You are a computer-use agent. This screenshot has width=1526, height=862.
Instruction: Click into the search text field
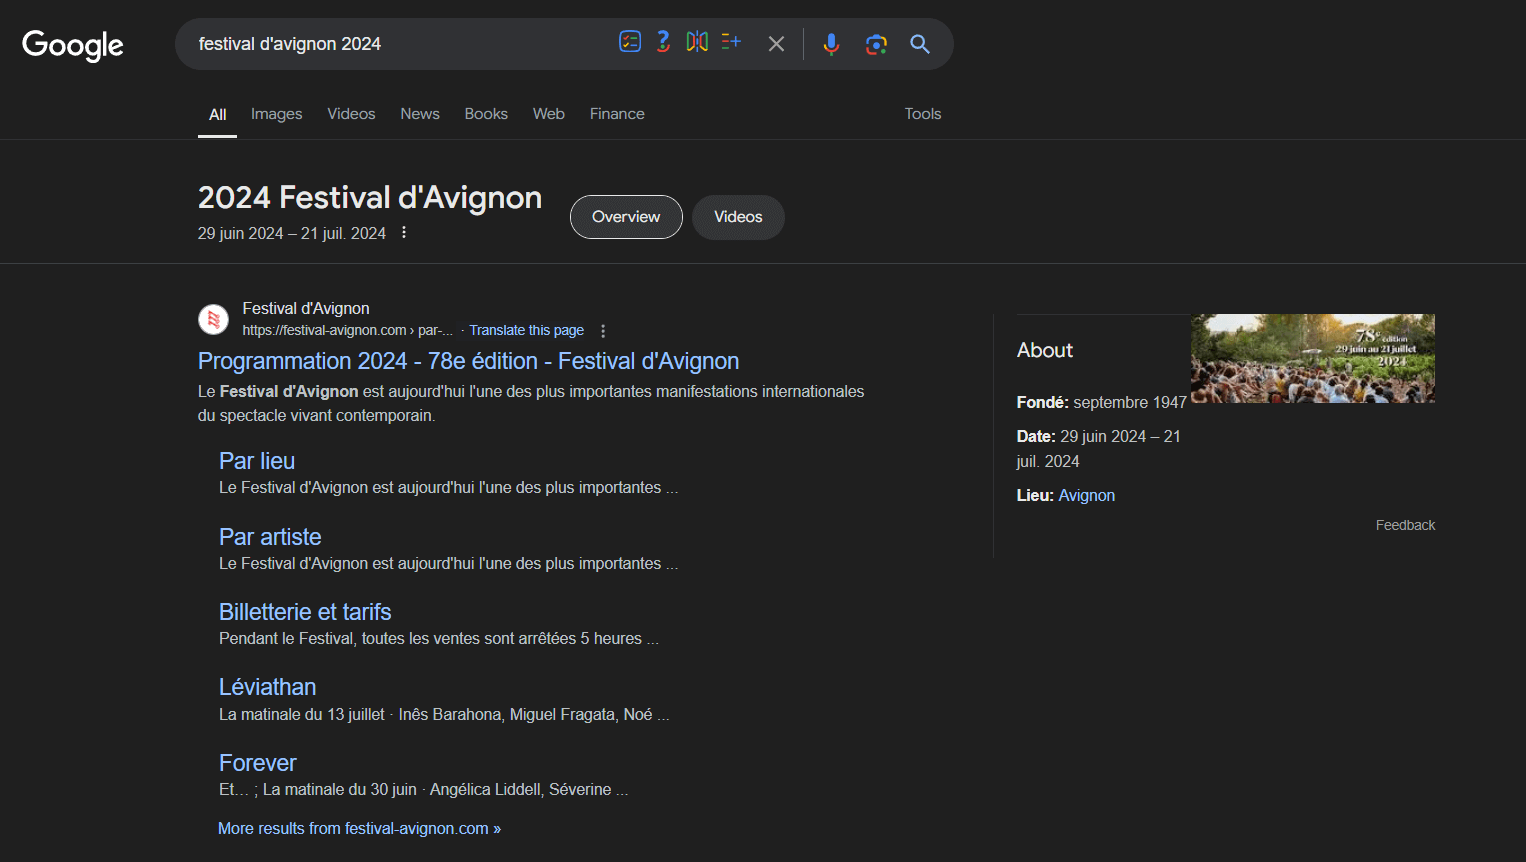(400, 44)
